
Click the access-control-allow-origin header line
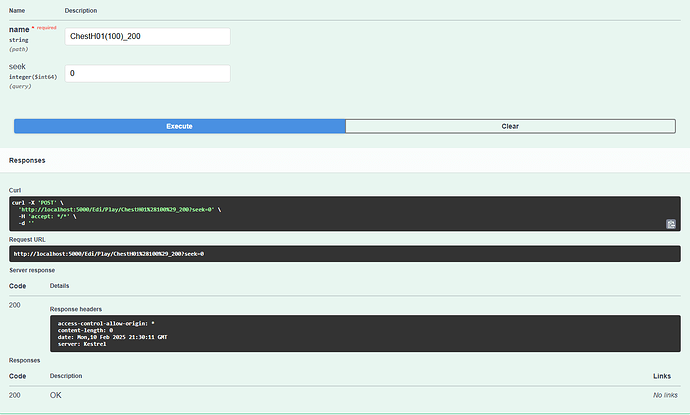[x=106, y=323]
